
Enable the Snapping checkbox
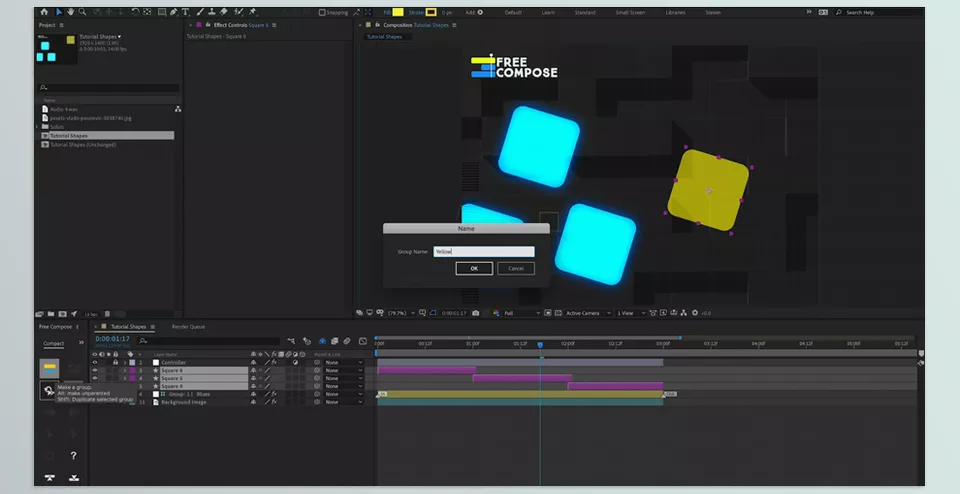(322, 12)
